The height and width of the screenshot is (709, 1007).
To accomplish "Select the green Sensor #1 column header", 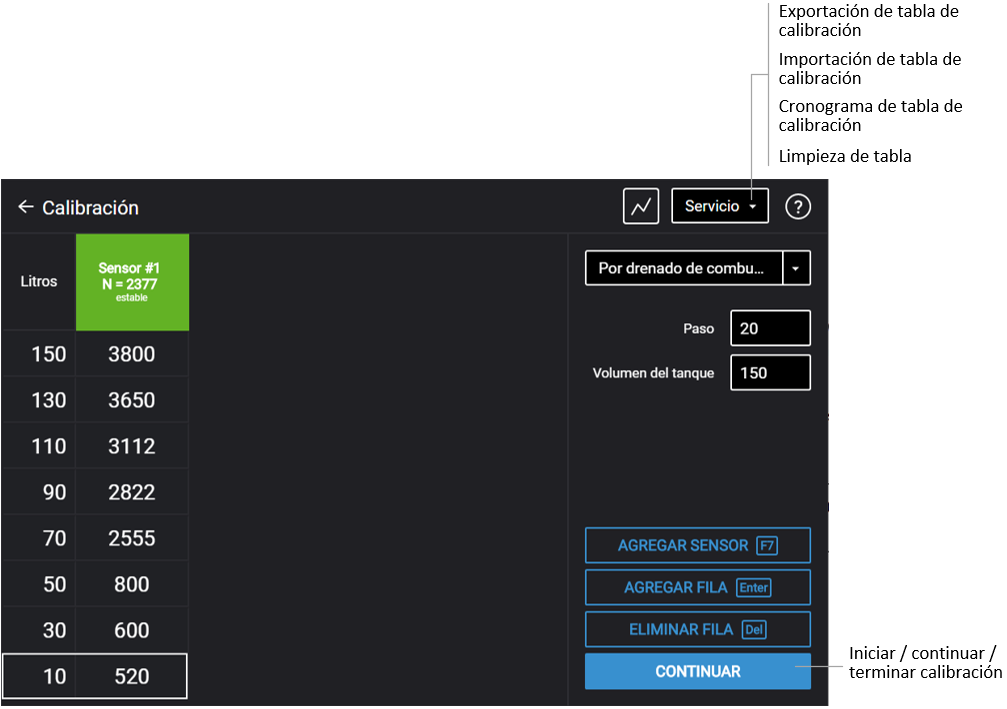I will (x=132, y=282).
